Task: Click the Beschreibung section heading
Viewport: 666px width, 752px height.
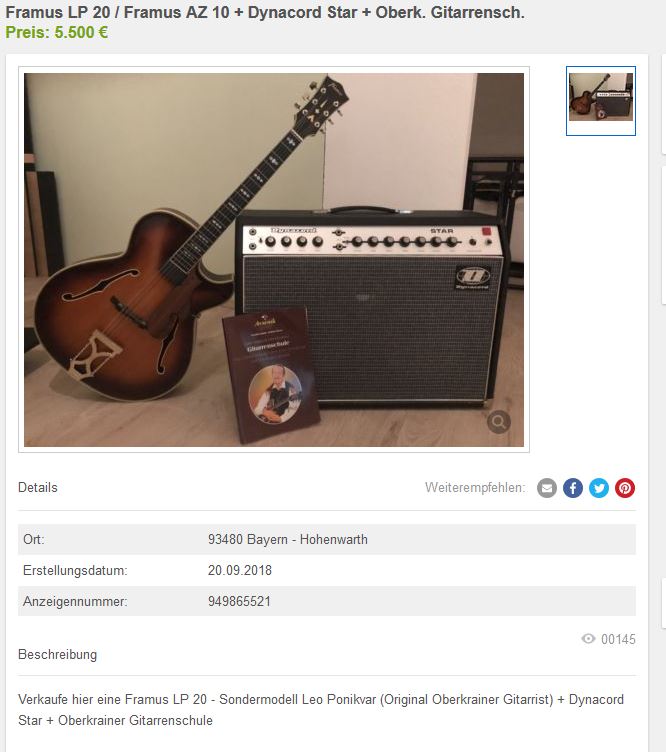Action: [x=58, y=655]
